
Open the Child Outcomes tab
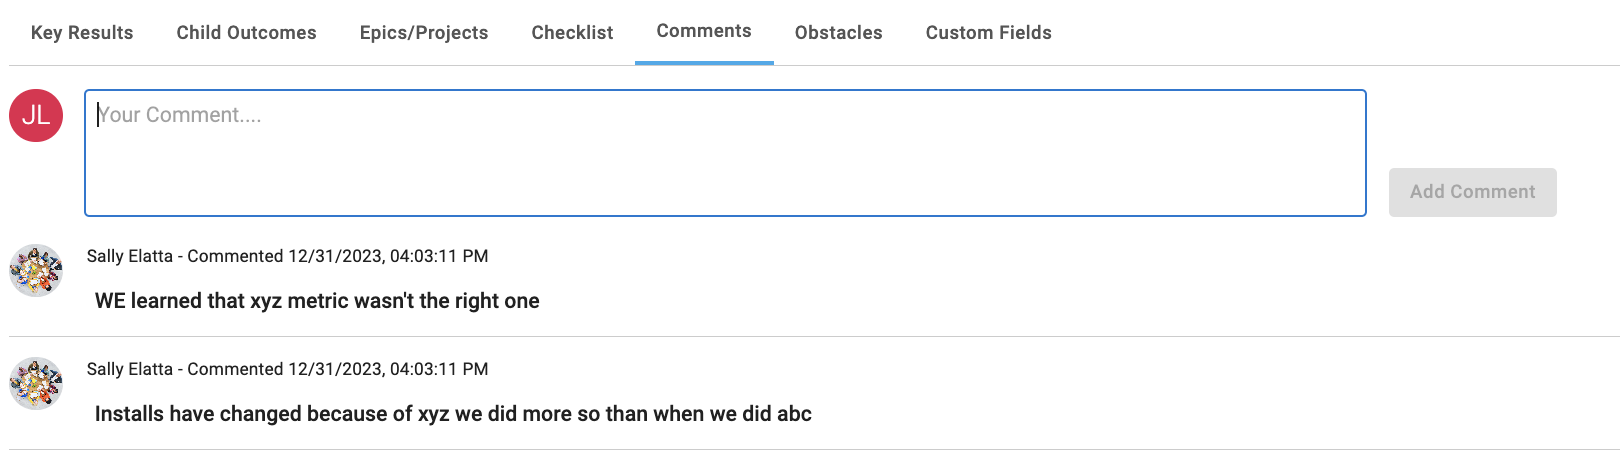(x=246, y=32)
